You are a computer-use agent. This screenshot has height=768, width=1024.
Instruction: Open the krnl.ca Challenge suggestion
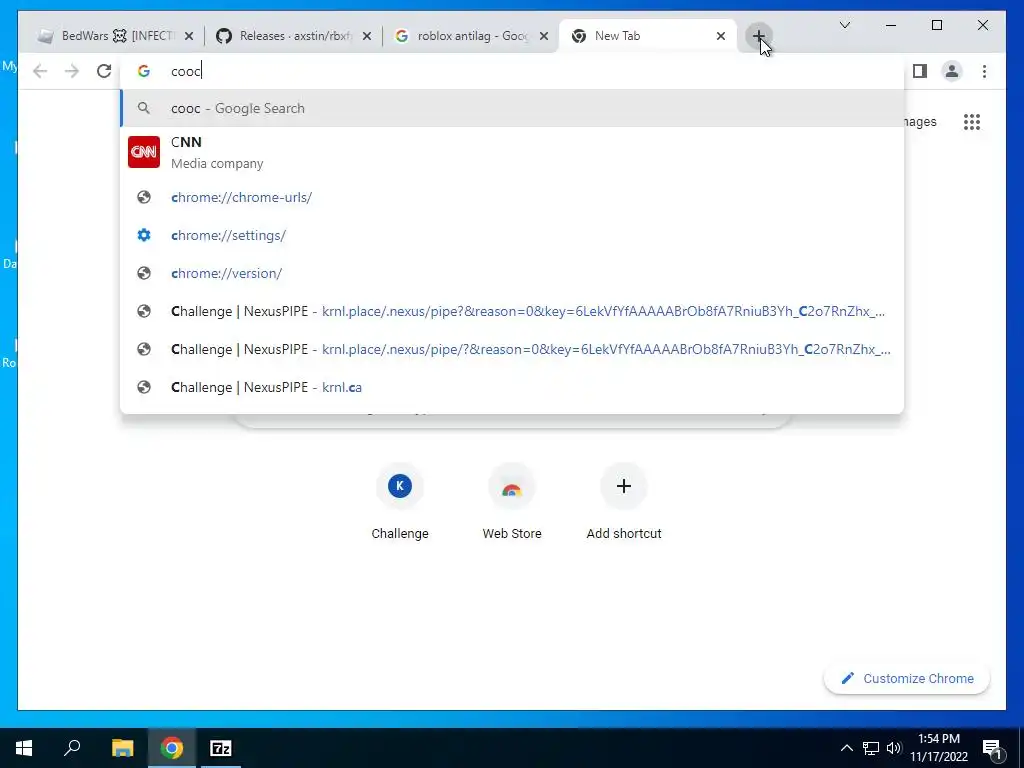click(512, 387)
